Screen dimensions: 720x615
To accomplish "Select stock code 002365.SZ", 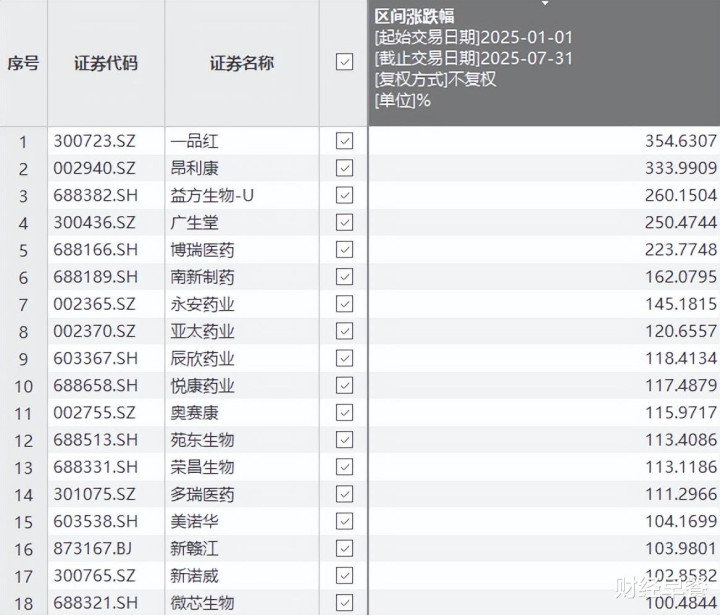I will pyautogui.click(x=95, y=304).
